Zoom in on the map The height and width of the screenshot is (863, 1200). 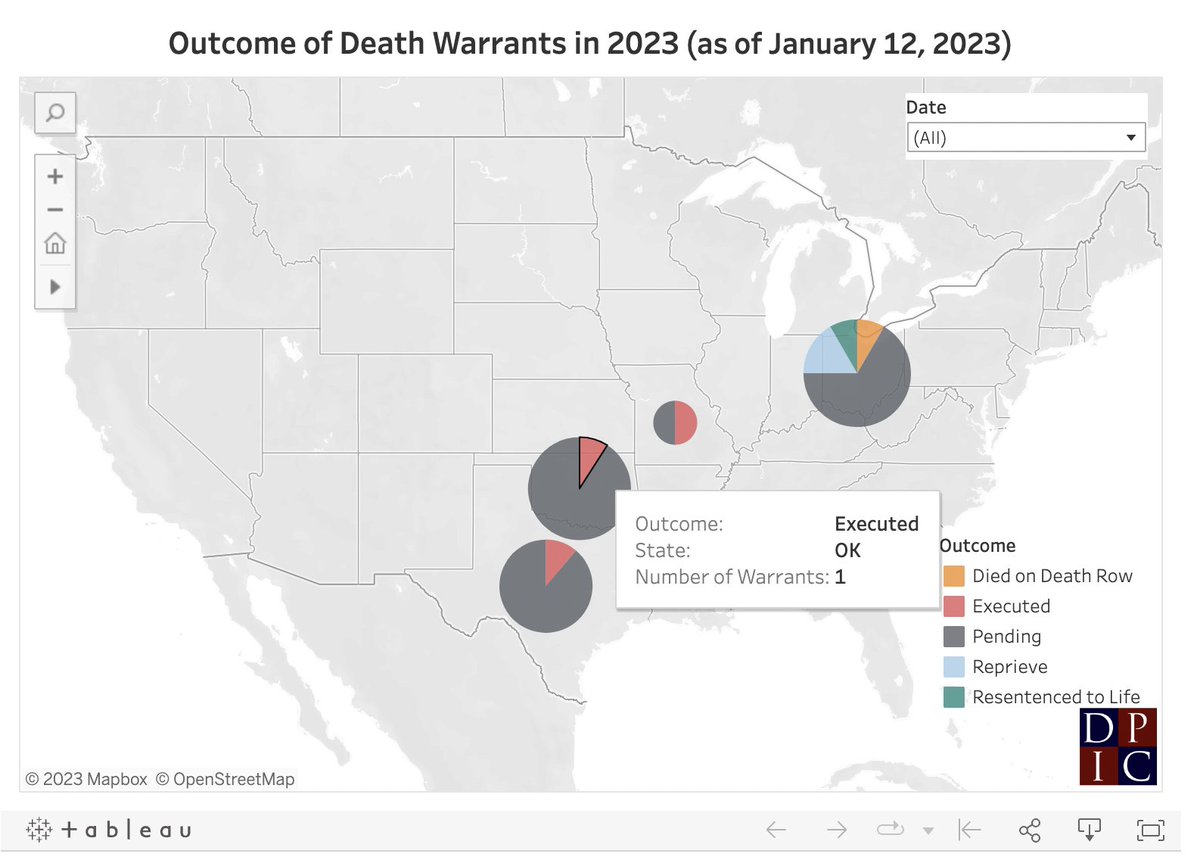55,176
